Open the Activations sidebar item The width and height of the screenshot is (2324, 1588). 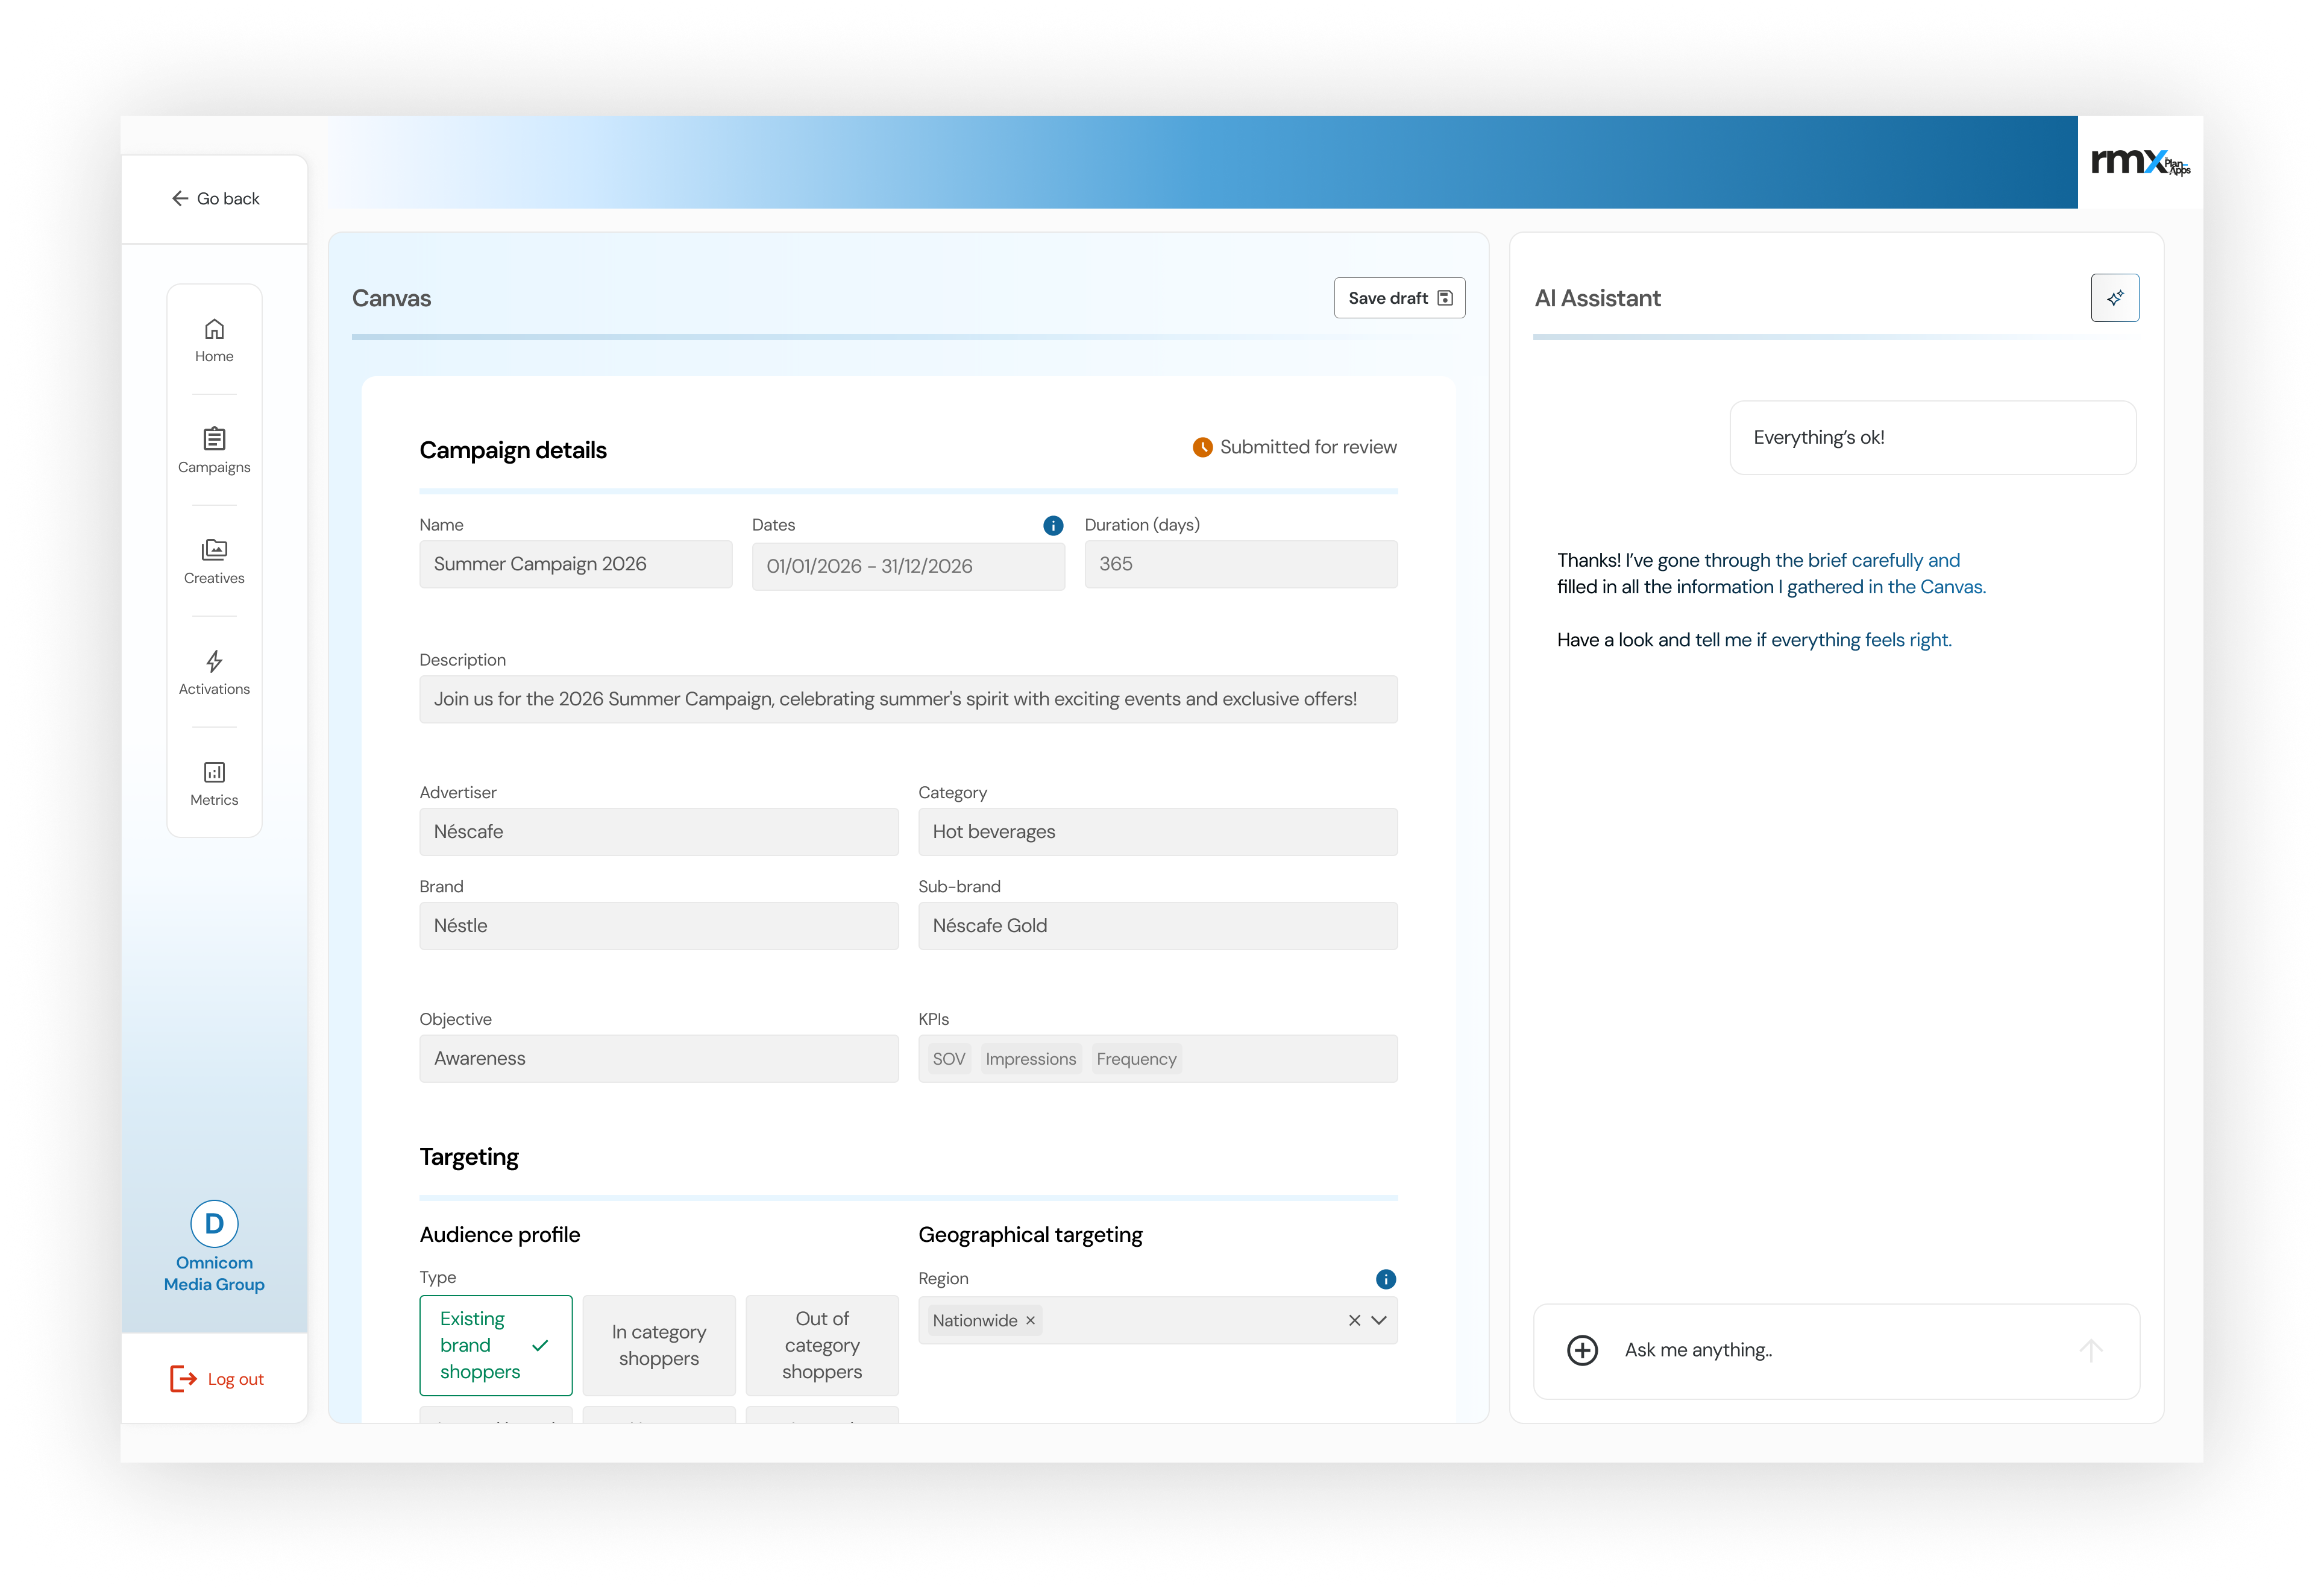point(214,673)
